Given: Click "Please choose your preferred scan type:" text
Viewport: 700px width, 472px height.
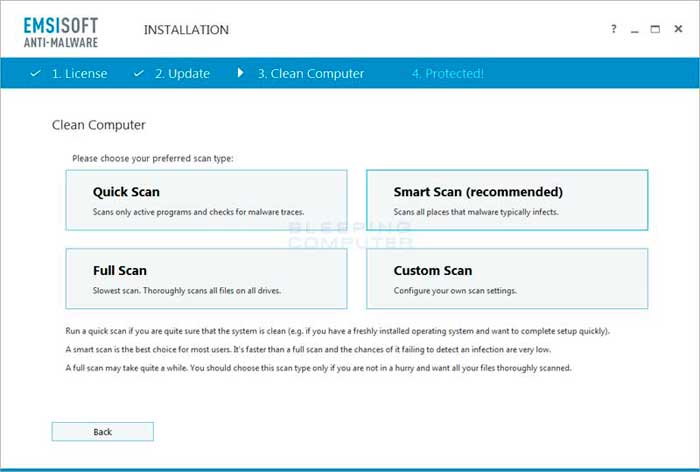Looking at the screenshot, I should (x=153, y=159).
